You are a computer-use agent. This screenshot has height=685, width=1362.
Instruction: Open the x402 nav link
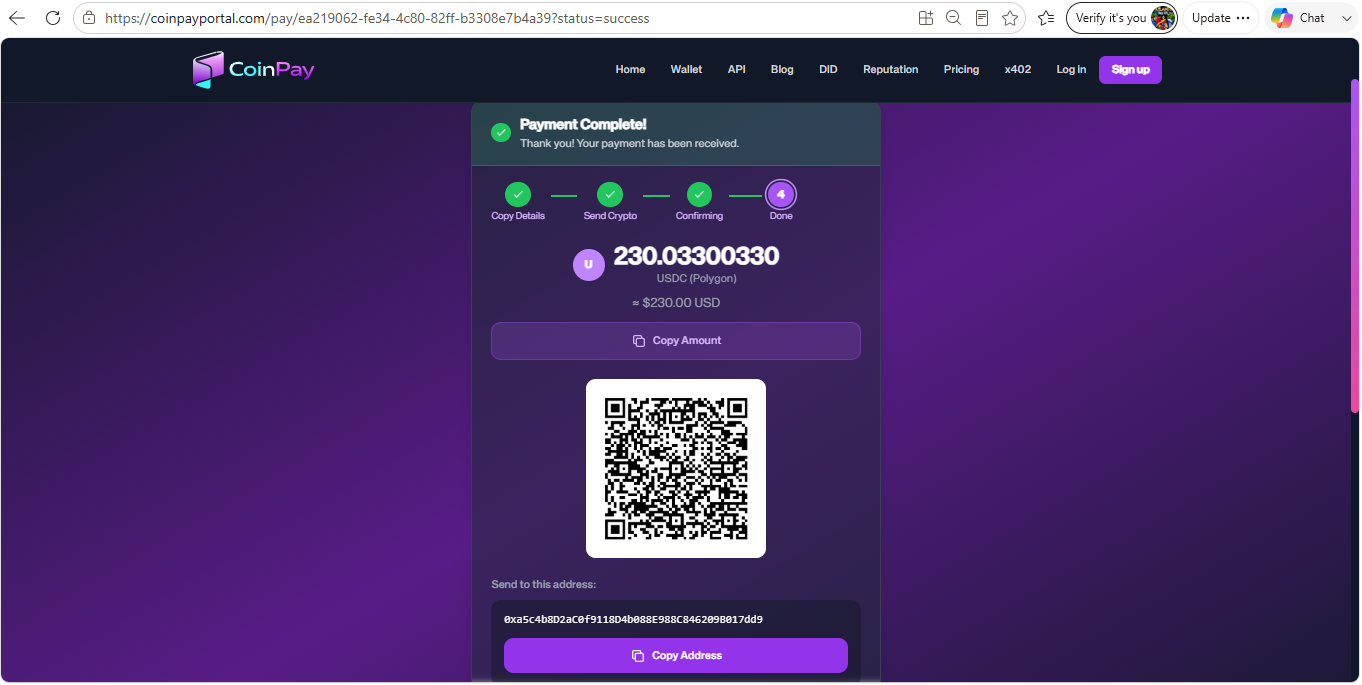1018,70
